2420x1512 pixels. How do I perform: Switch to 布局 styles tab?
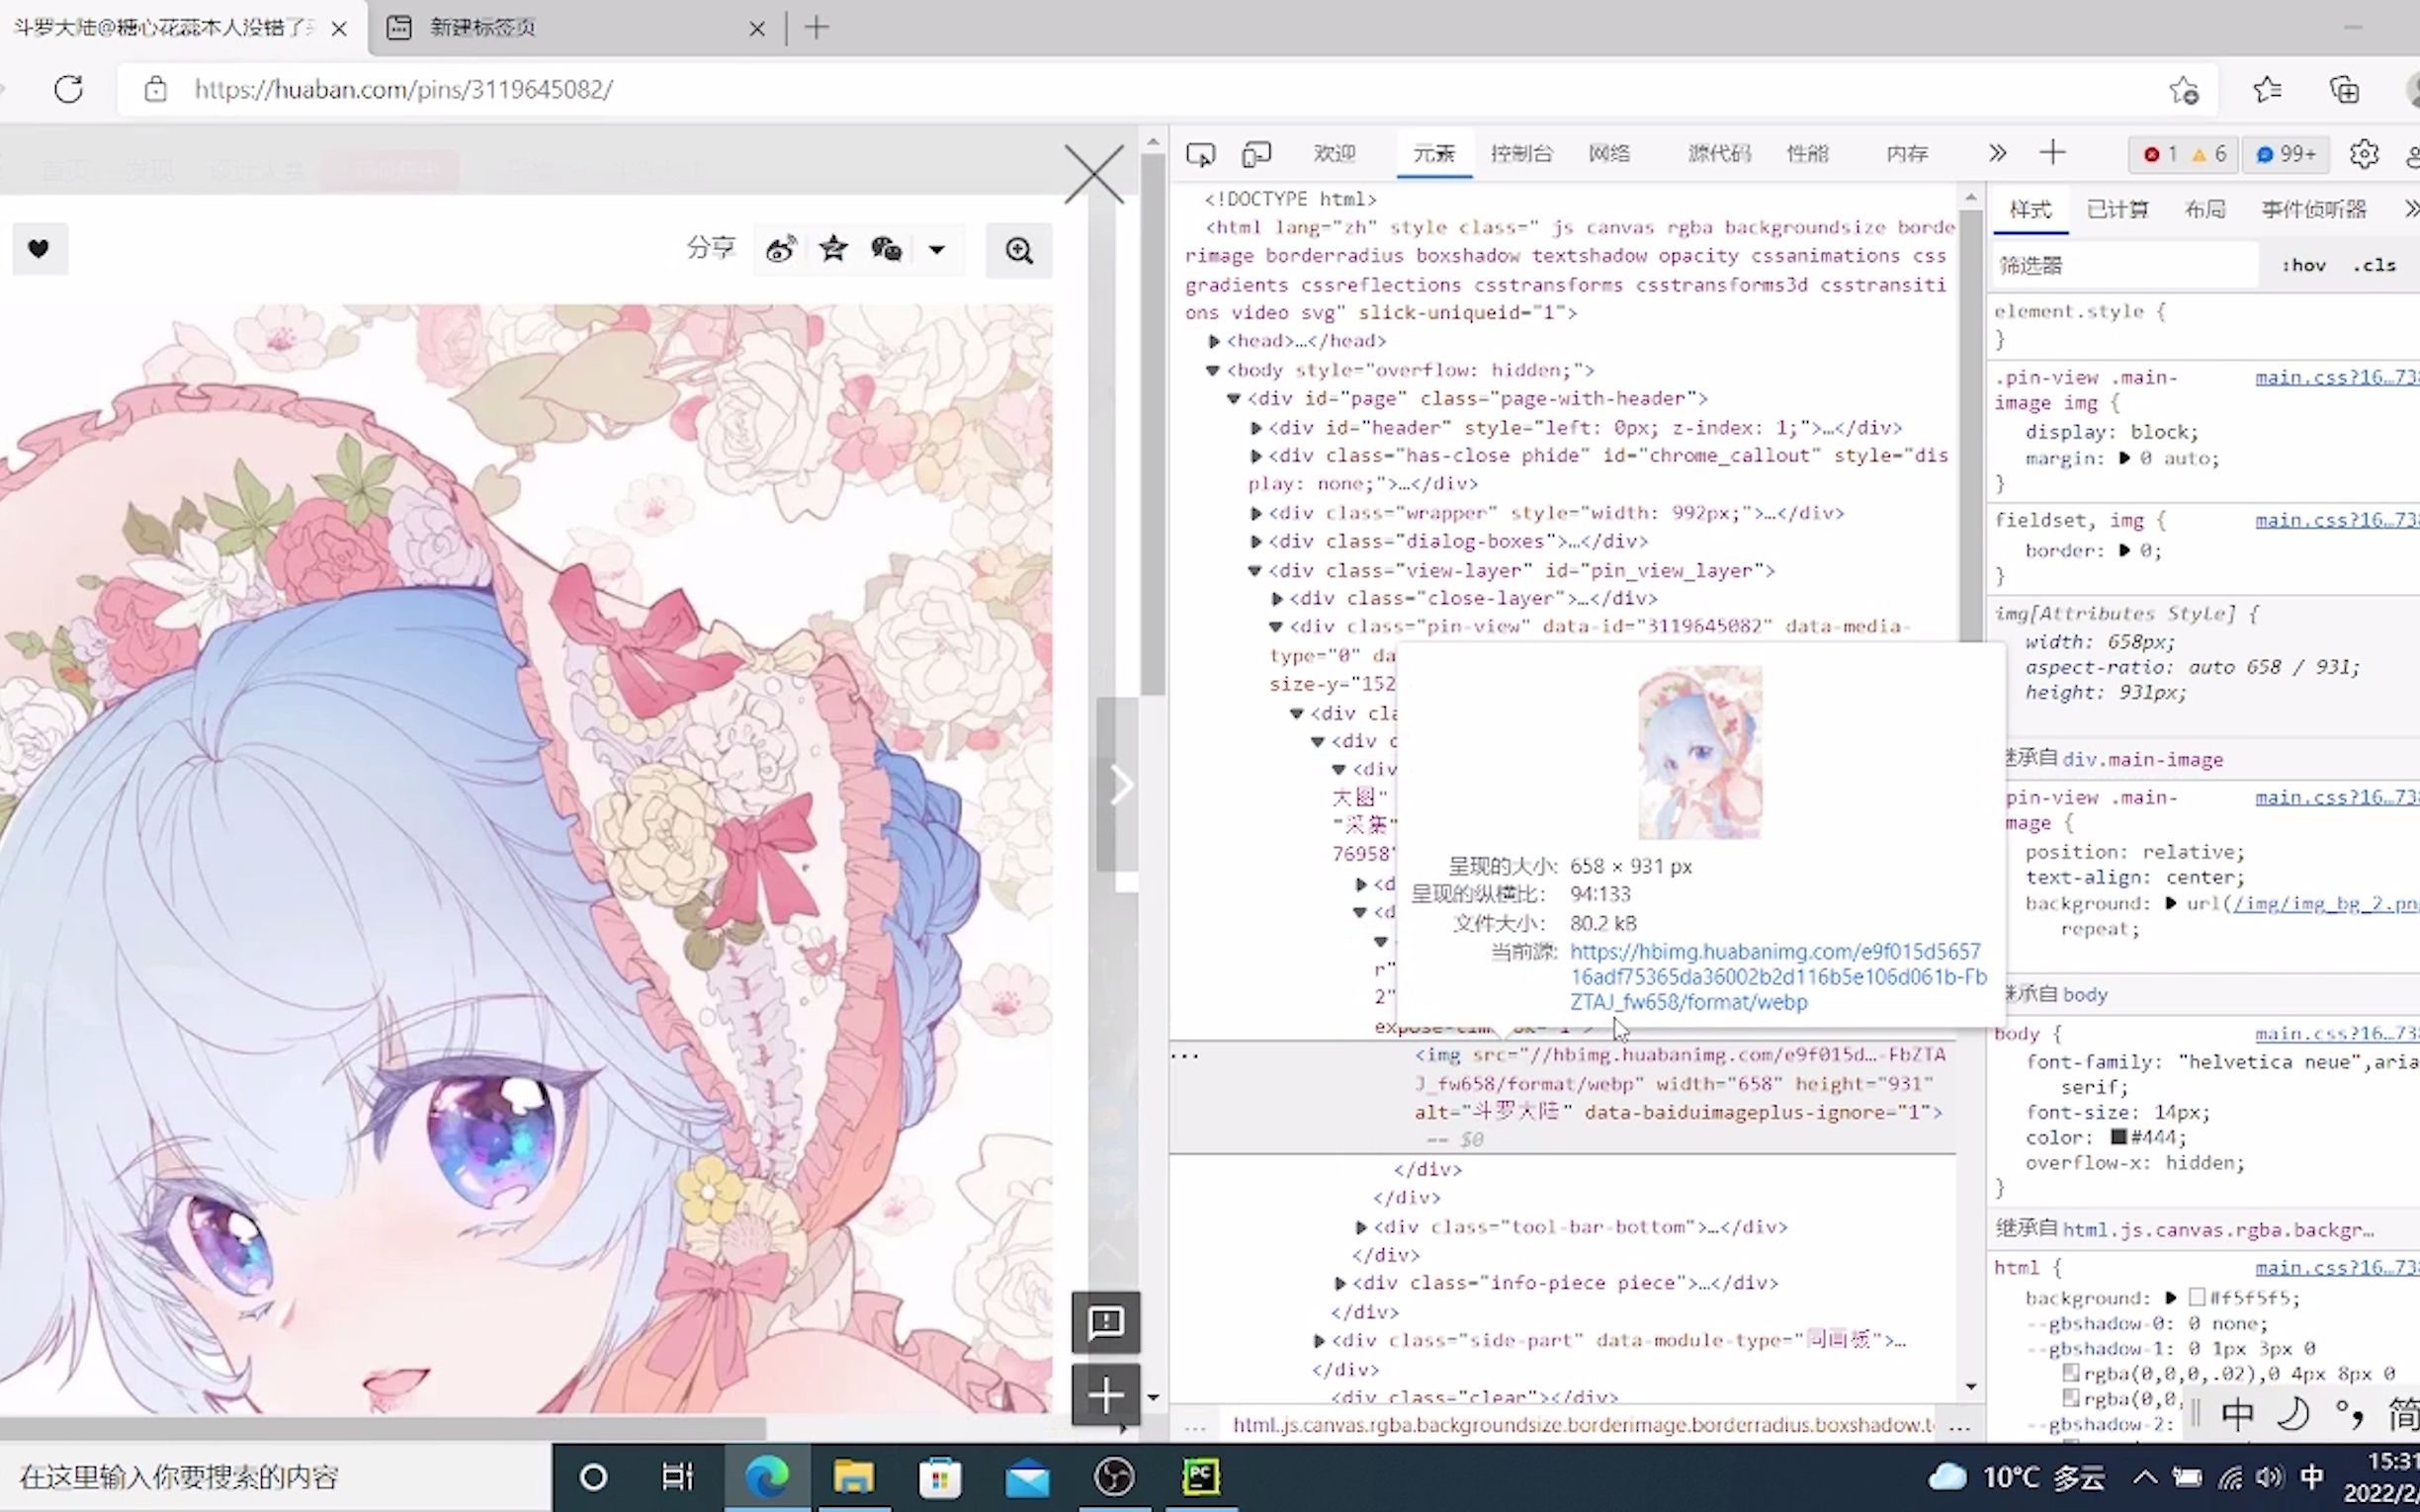tap(2205, 209)
